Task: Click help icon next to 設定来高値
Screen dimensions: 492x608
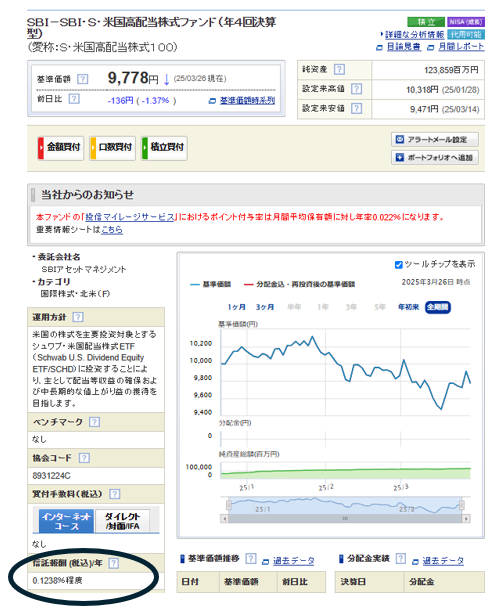Action: coord(356,89)
